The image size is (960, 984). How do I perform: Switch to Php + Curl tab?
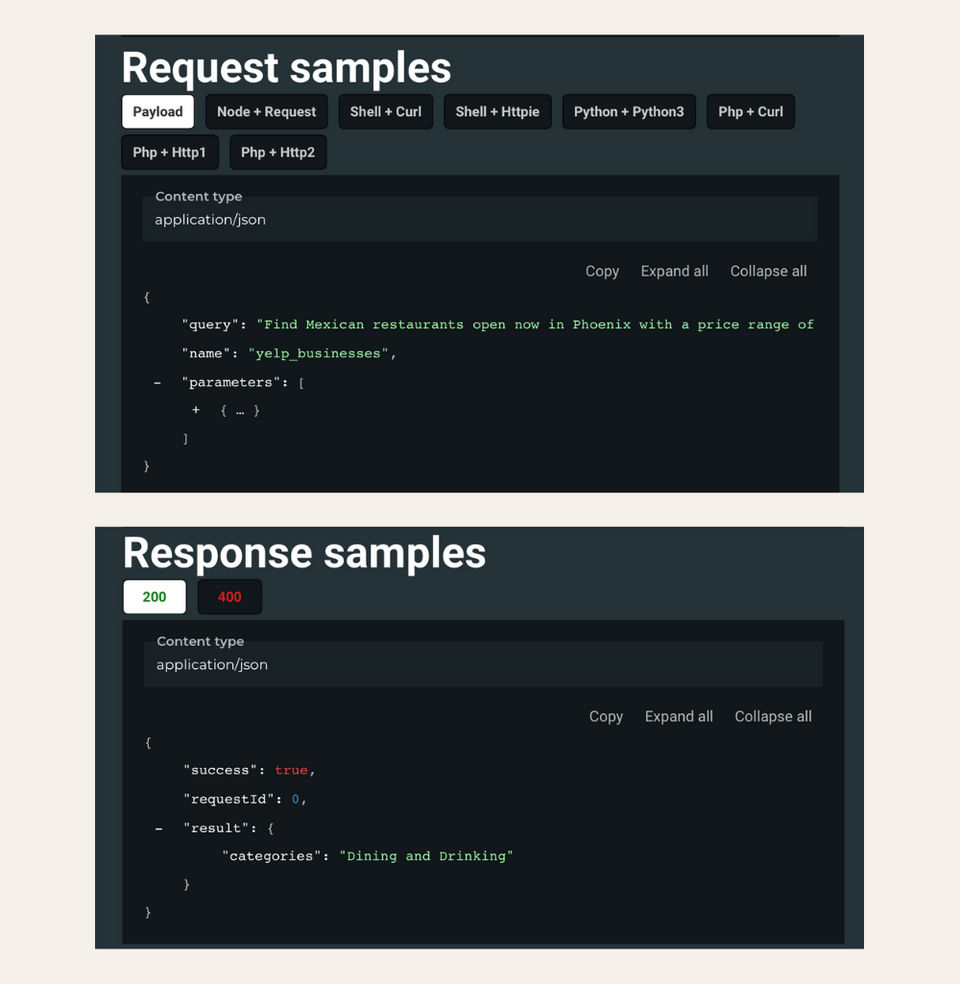[x=750, y=112]
